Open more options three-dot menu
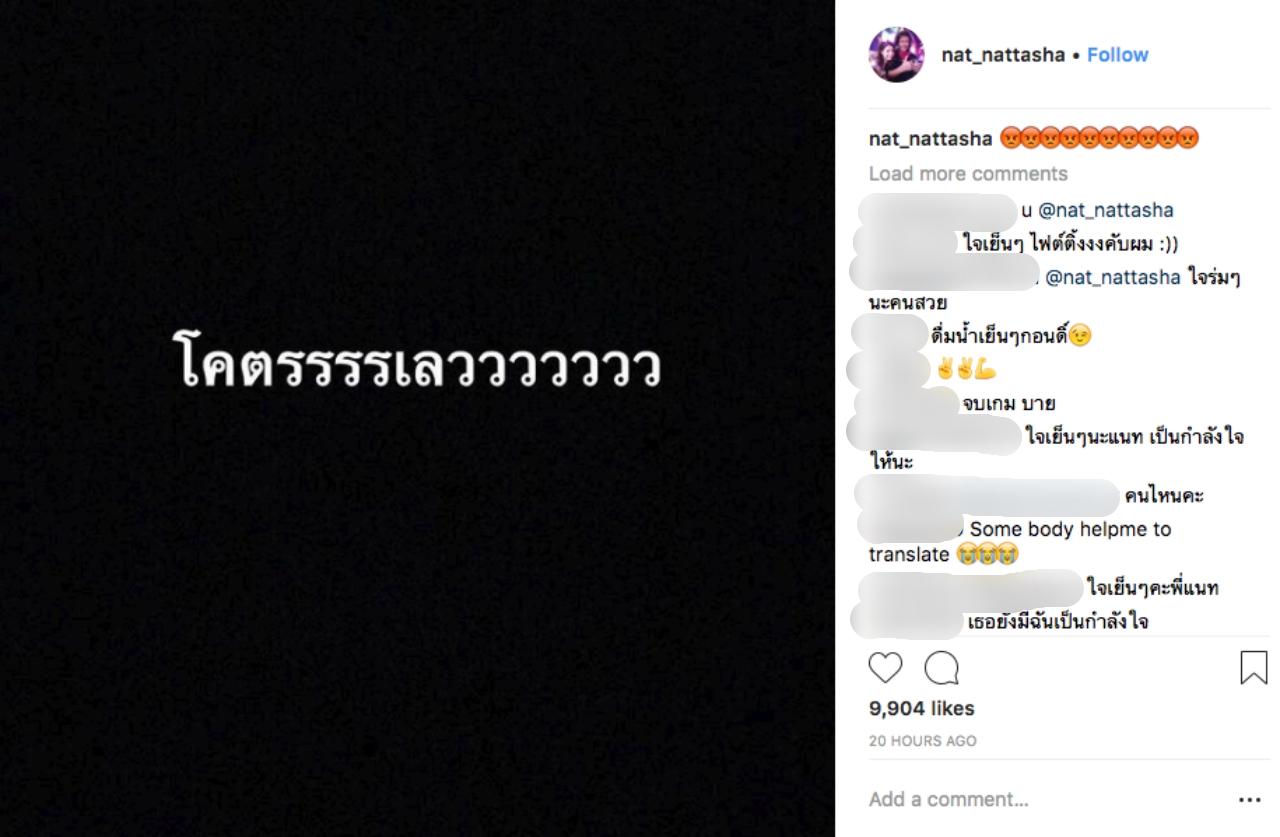The height and width of the screenshot is (837, 1280). click(1249, 800)
